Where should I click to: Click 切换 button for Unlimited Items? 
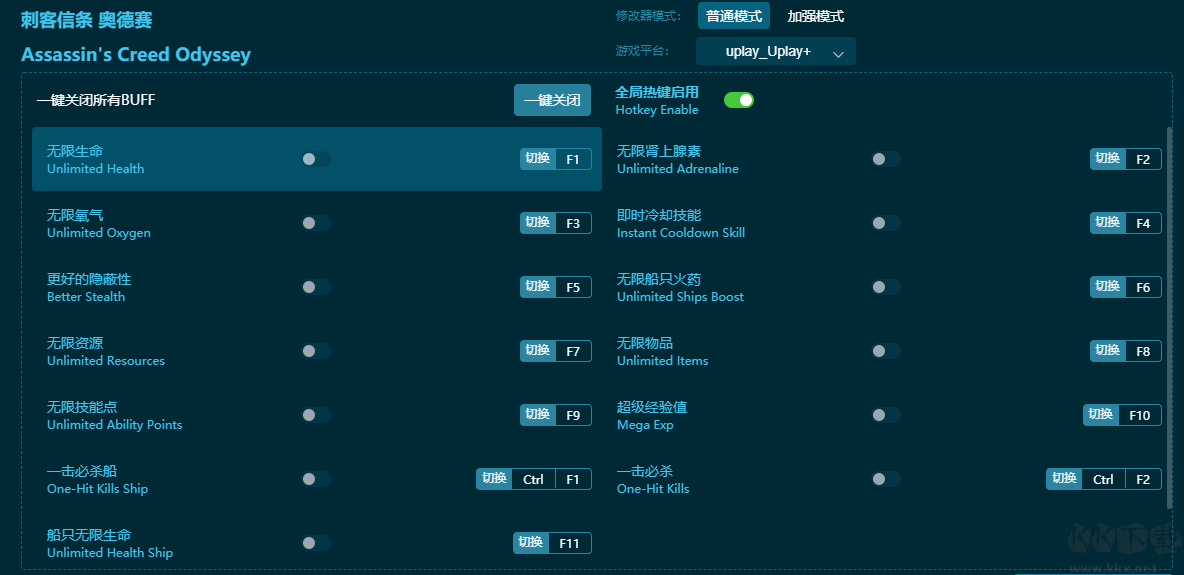coord(1108,351)
